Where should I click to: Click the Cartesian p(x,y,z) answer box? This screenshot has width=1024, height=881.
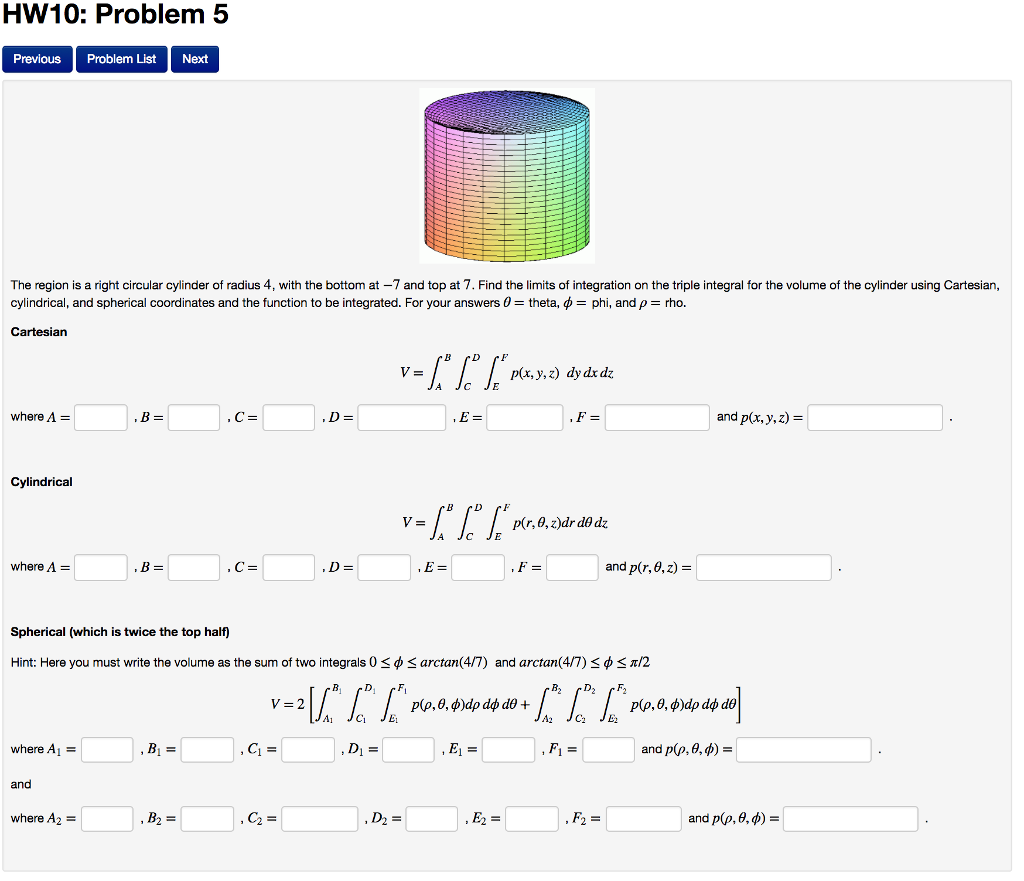(875, 417)
